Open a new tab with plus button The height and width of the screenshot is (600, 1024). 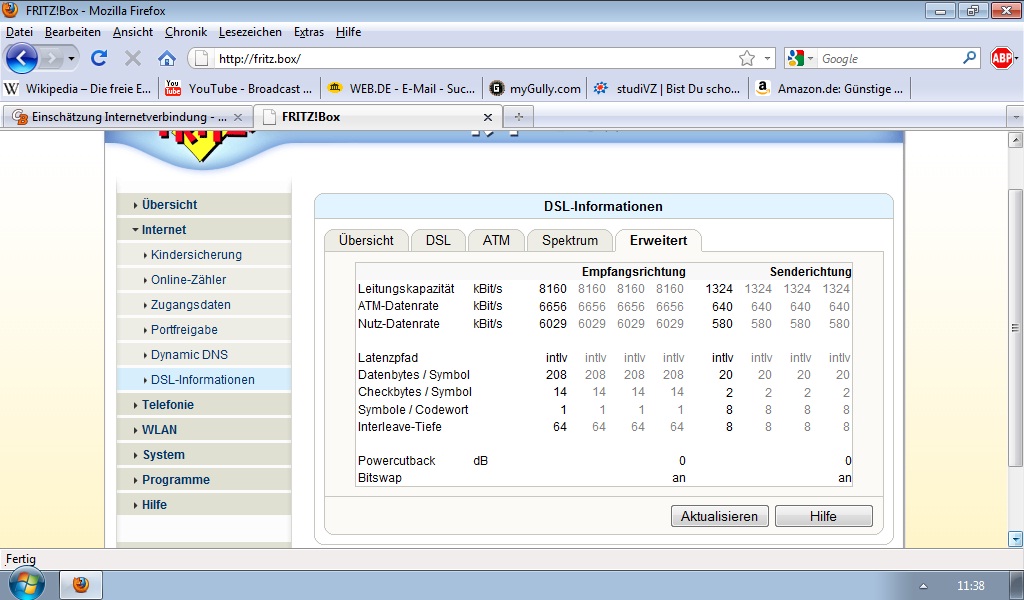pyautogui.click(x=519, y=117)
